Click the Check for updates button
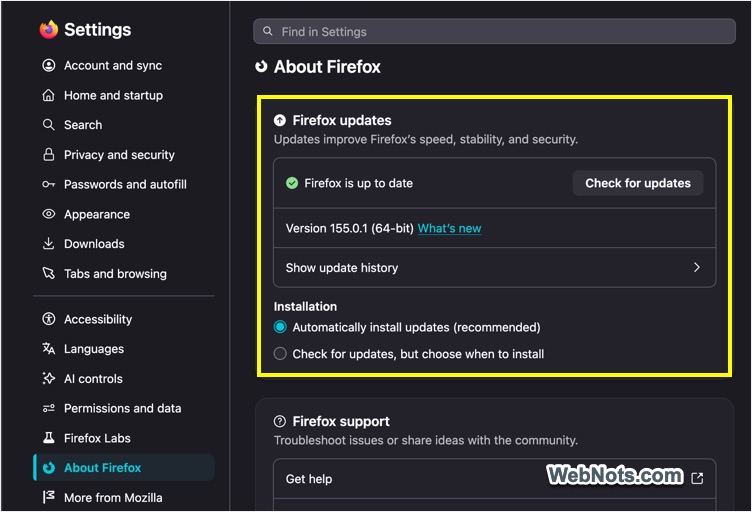Viewport: 752px width, 512px height. click(638, 183)
